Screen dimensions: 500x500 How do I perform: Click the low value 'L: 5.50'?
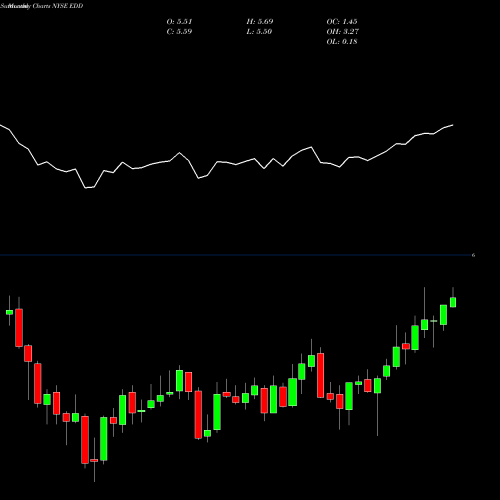[259, 31]
